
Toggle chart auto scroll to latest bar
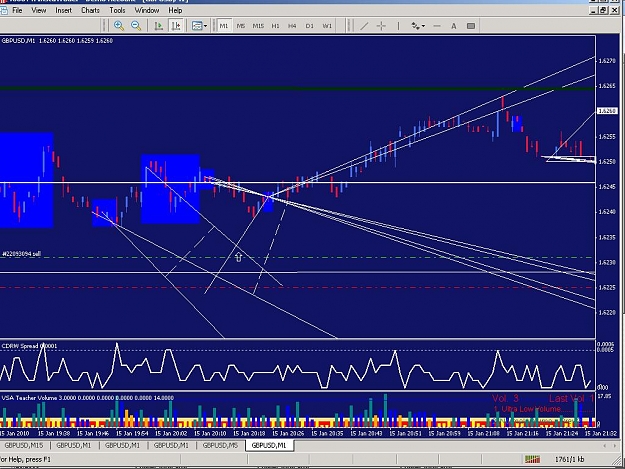159,26
